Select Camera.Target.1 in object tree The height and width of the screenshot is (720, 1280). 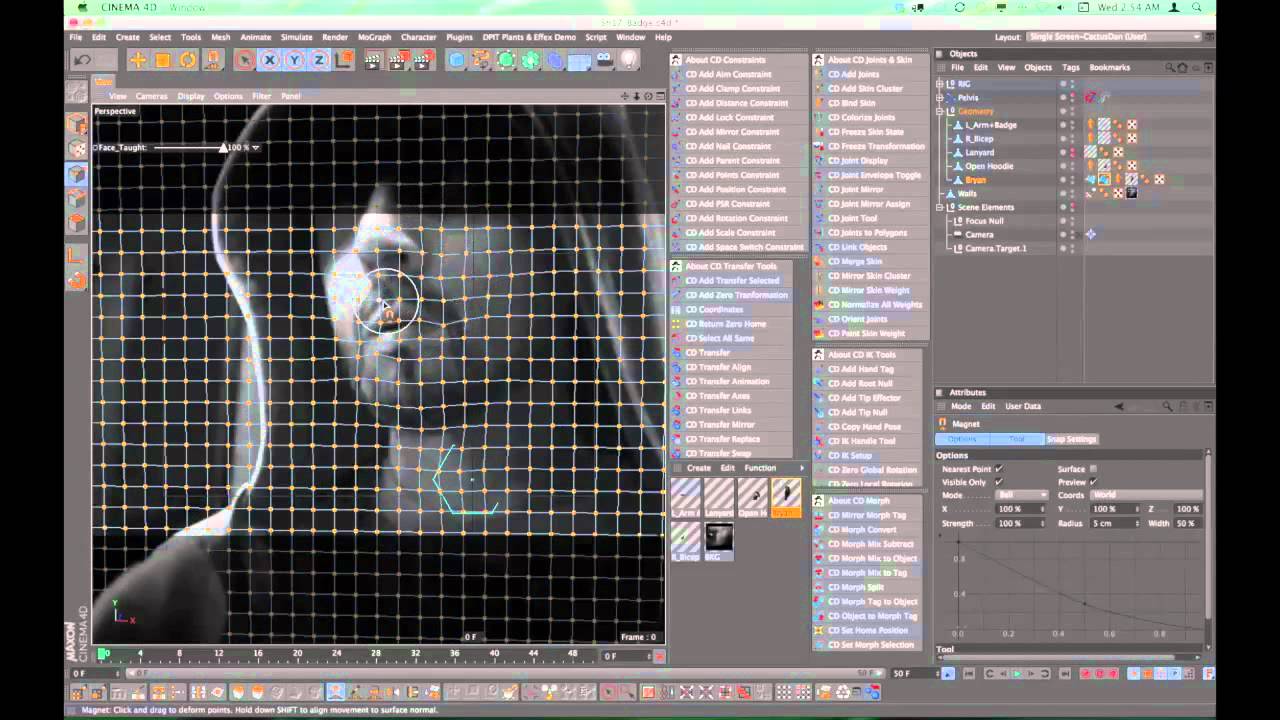click(995, 248)
